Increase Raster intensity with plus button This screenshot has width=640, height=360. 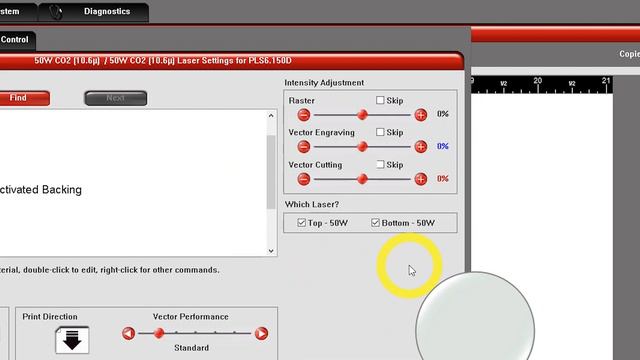point(421,115)
